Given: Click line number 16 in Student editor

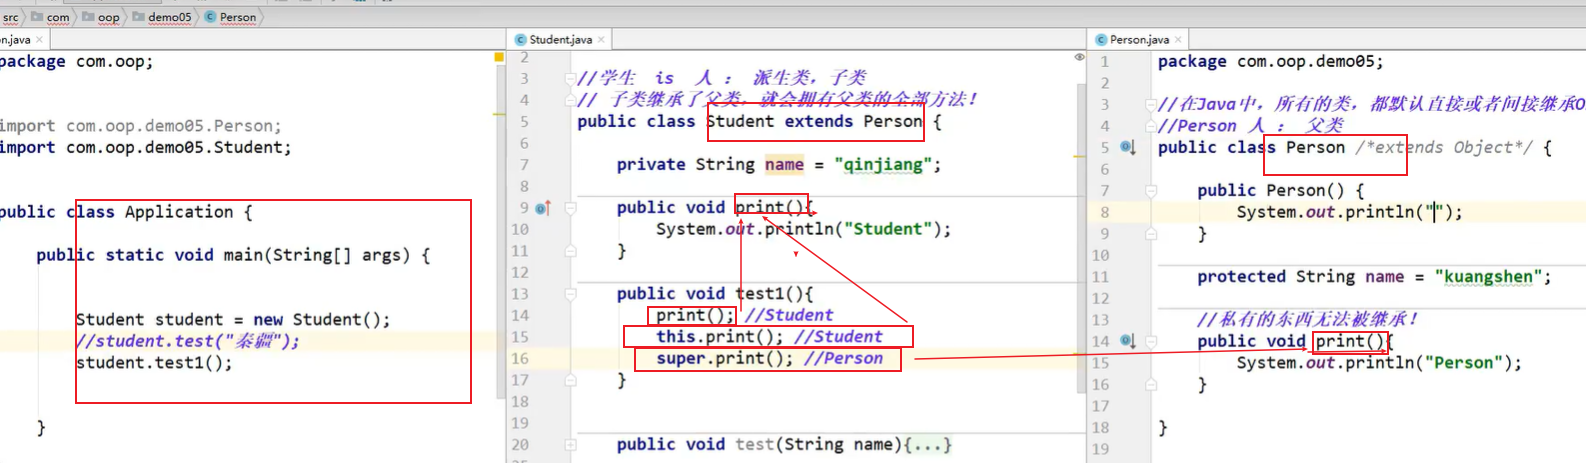Looking at the screenshot, I should [520, 358].
